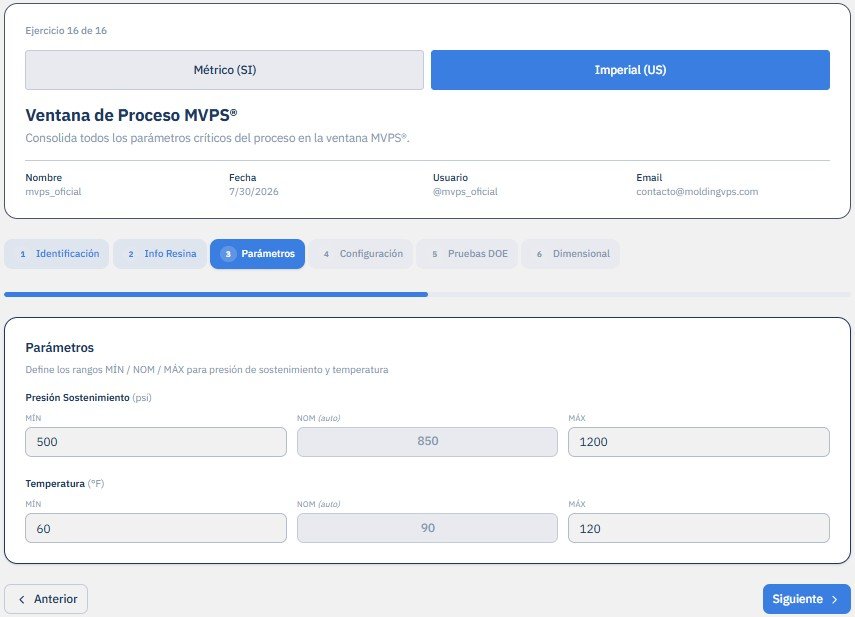
Task: Click step number 6 badge for Dimensional
Action: pos(539,254)
